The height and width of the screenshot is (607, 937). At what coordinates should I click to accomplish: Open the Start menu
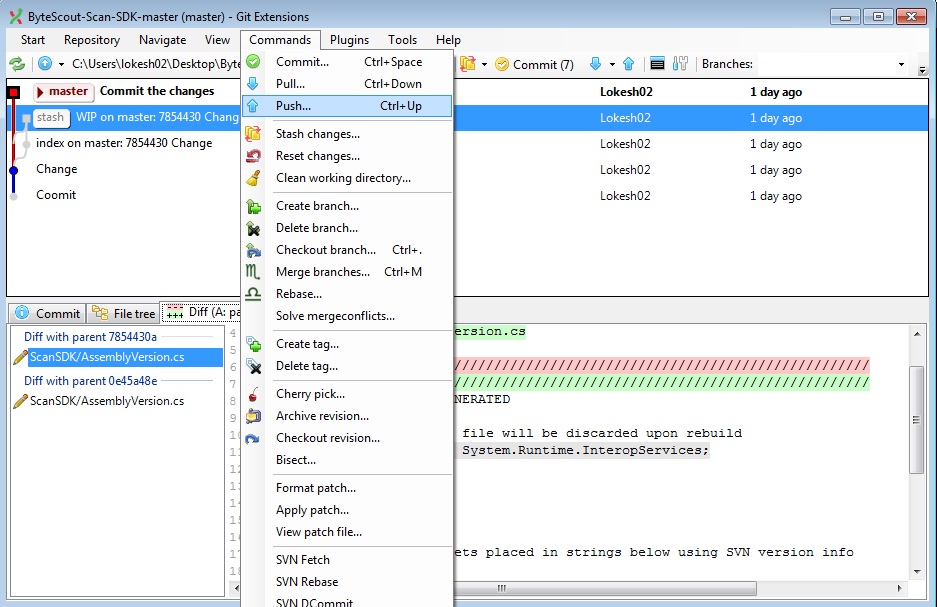point(33,40)
